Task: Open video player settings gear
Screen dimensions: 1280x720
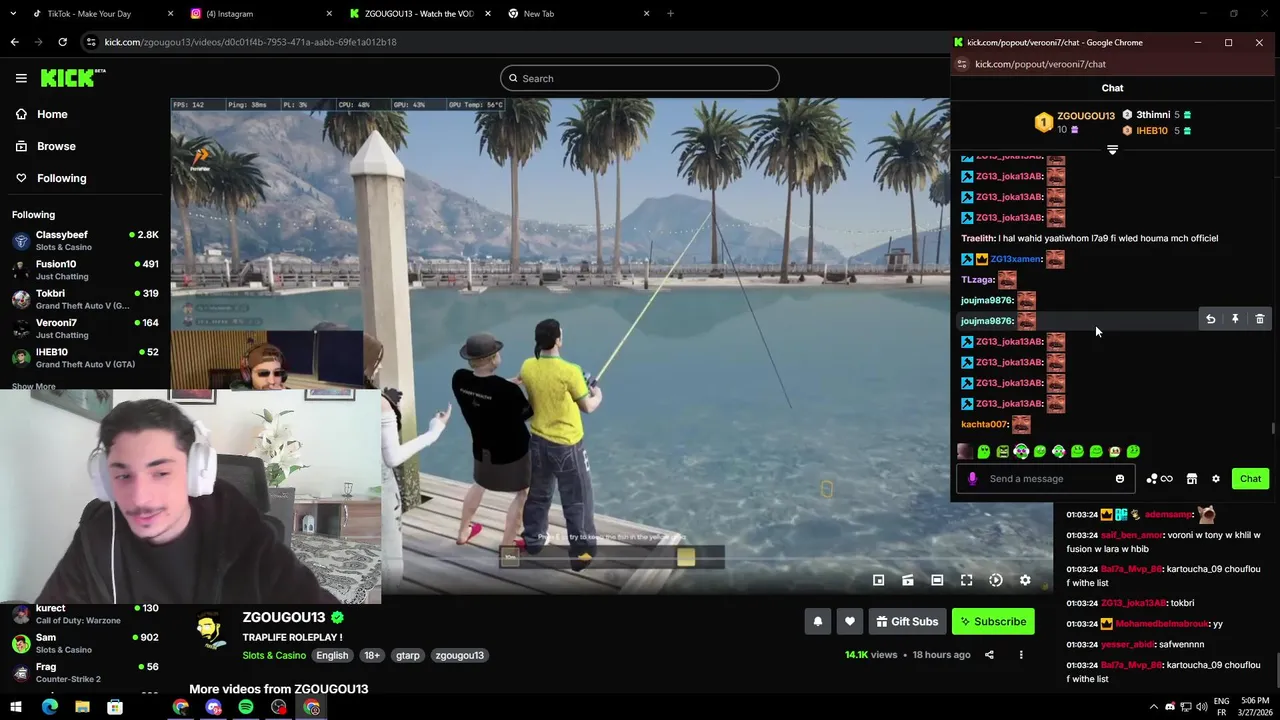Action: [x=1025, y=580]
